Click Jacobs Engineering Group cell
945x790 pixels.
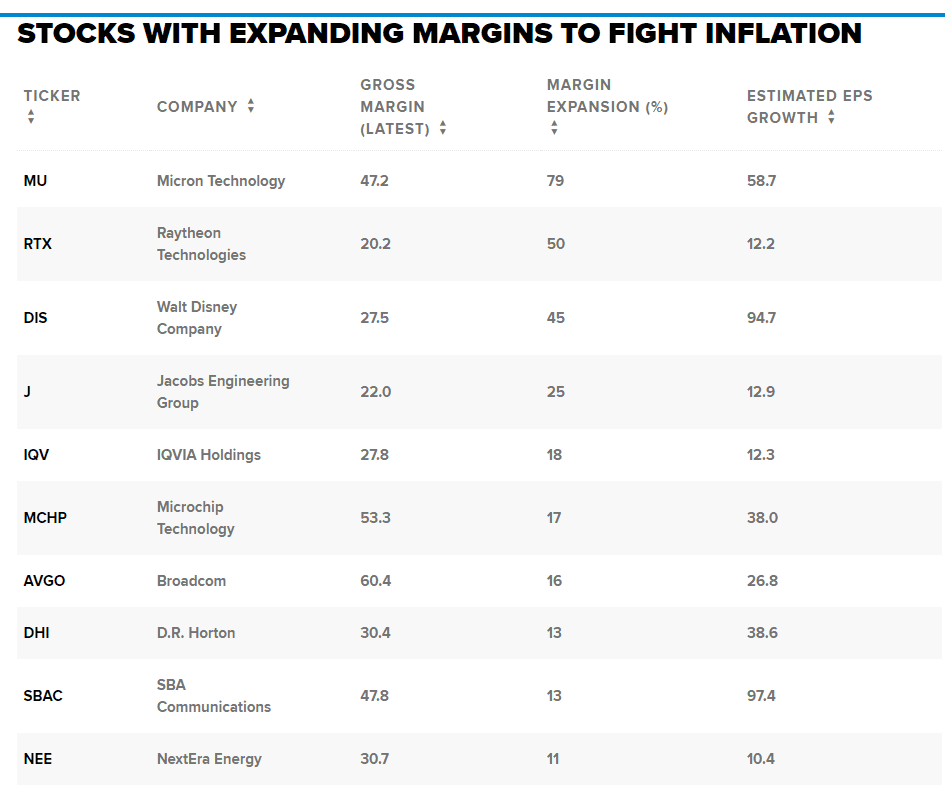click(223, 392)
